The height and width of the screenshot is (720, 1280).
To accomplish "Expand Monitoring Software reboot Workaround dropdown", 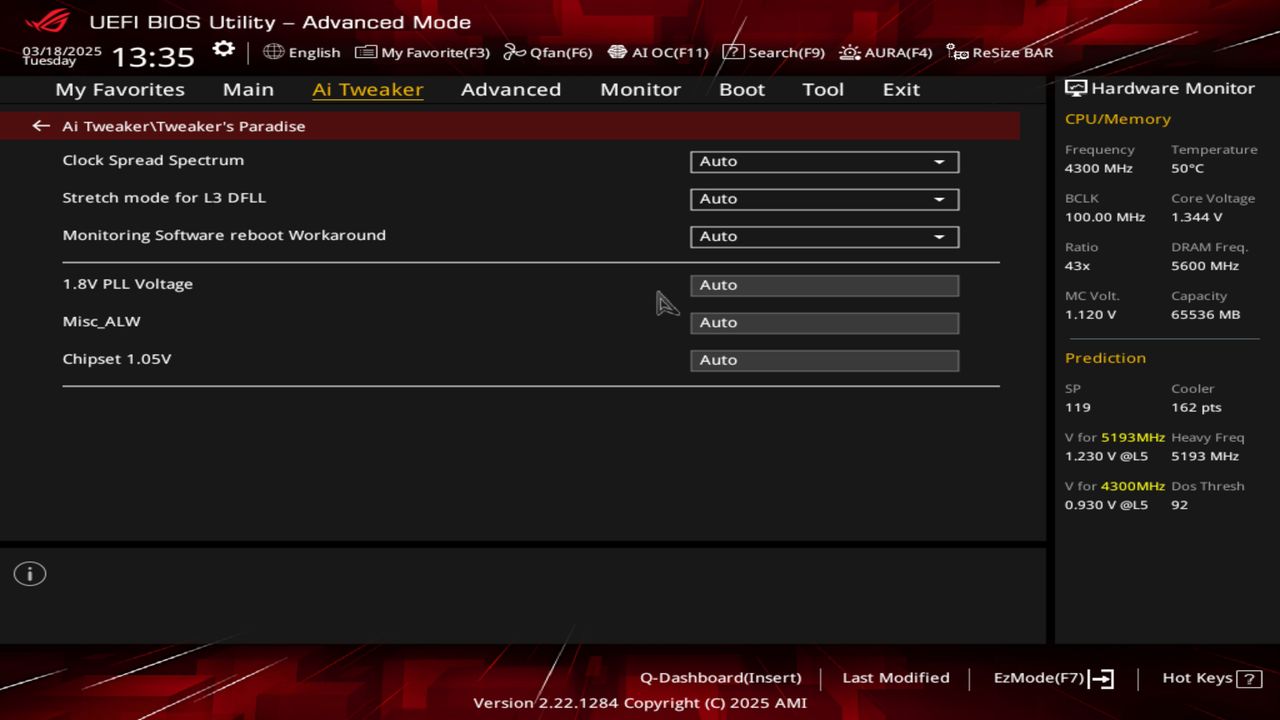I will coord(825,236).
